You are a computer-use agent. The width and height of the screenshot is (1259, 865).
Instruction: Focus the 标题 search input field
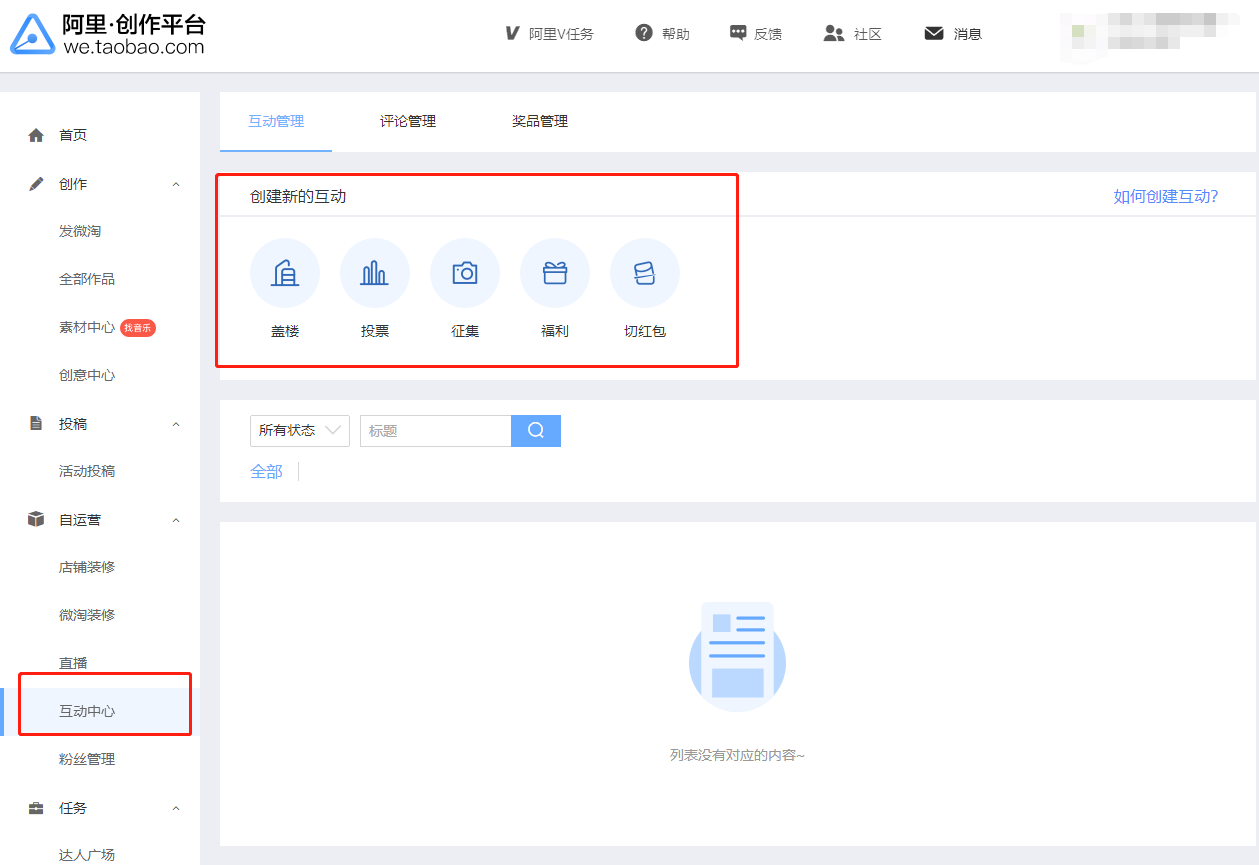435,431
